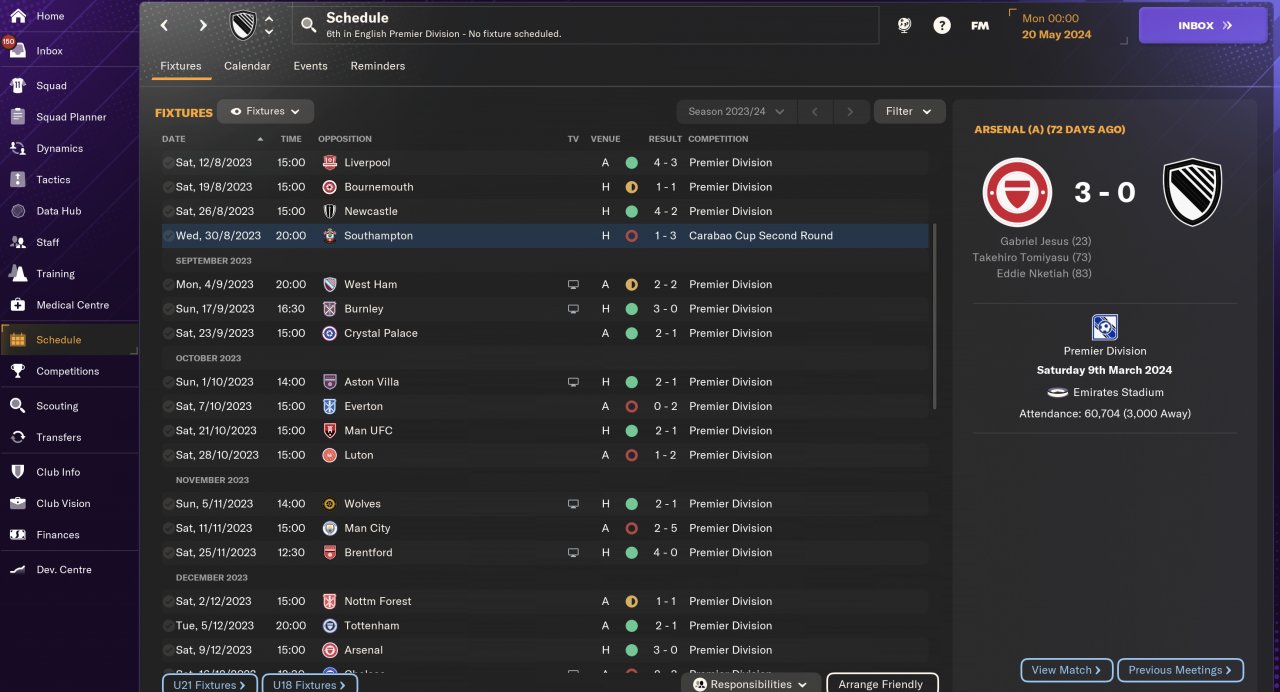Open the Season 2023/24 dropdown

point(736,111)
